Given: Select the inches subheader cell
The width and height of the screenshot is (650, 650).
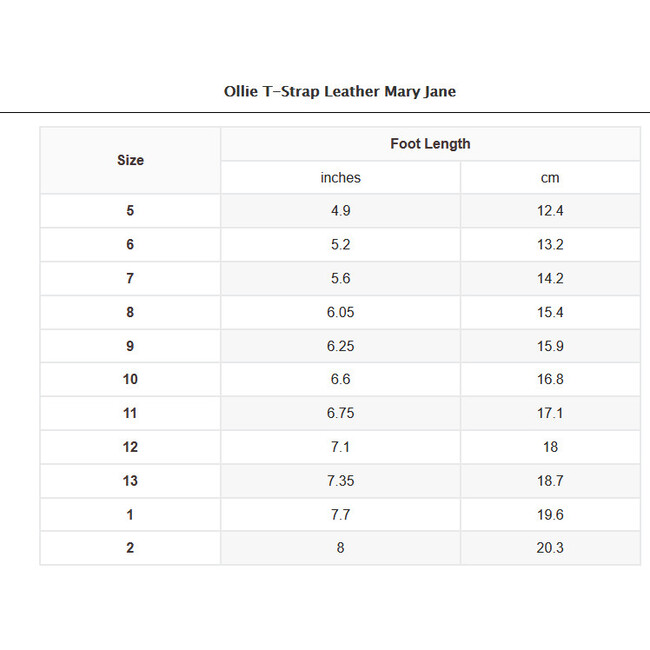Looking at the screenshot, I should pyautogui.click(x=340, y=178).
